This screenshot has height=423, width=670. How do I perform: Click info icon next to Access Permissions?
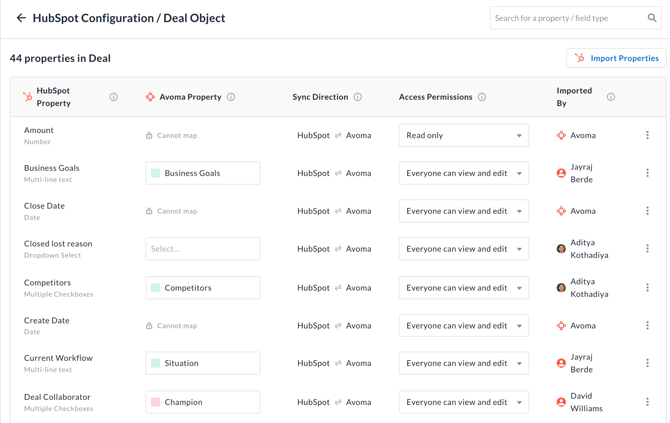coord(482,97)
